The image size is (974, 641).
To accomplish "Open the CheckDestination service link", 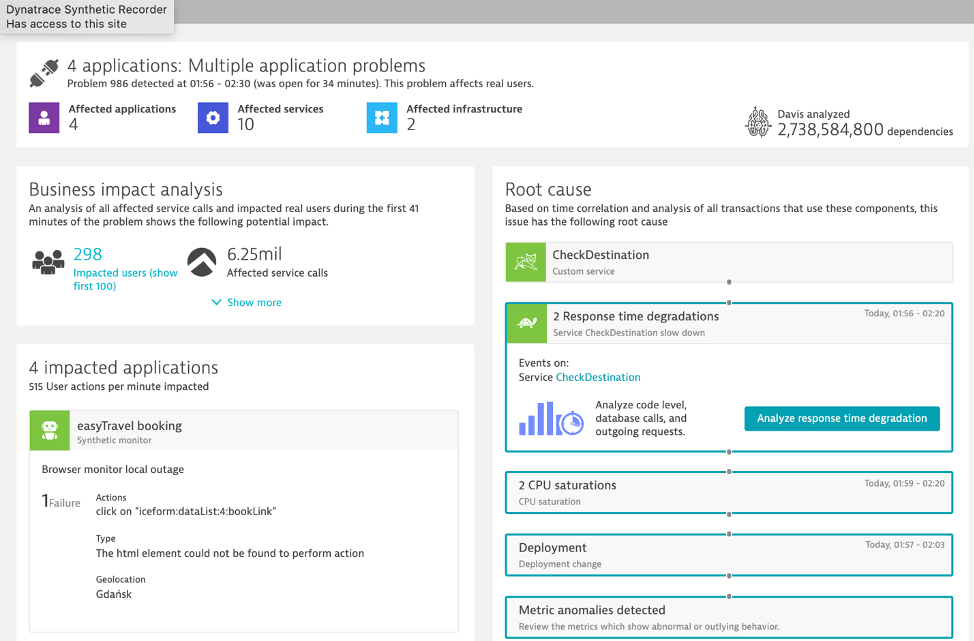I will click(x=597, y=377).
